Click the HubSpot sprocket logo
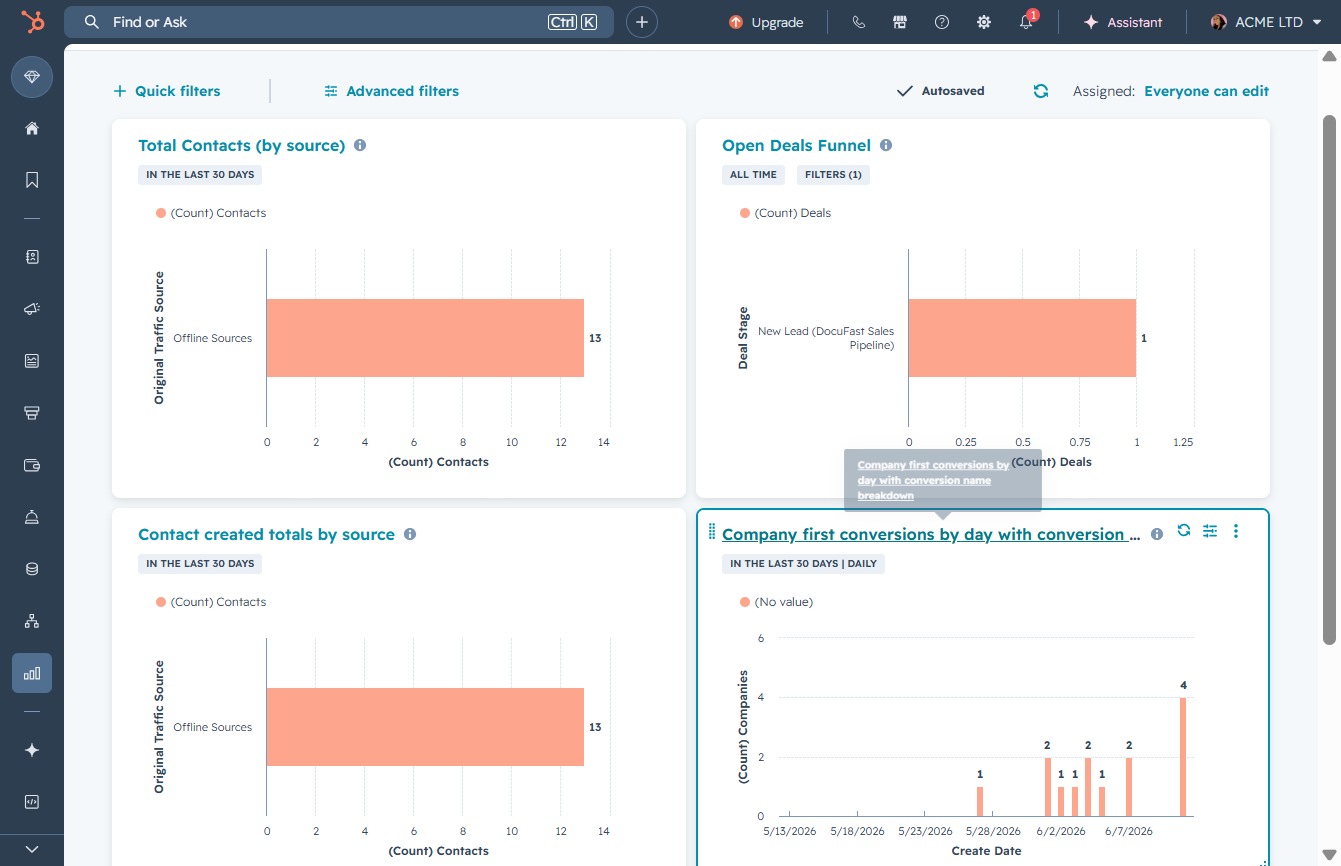Screen dimensions: 1341x866 pyautogui.click(x=32, y=22)
